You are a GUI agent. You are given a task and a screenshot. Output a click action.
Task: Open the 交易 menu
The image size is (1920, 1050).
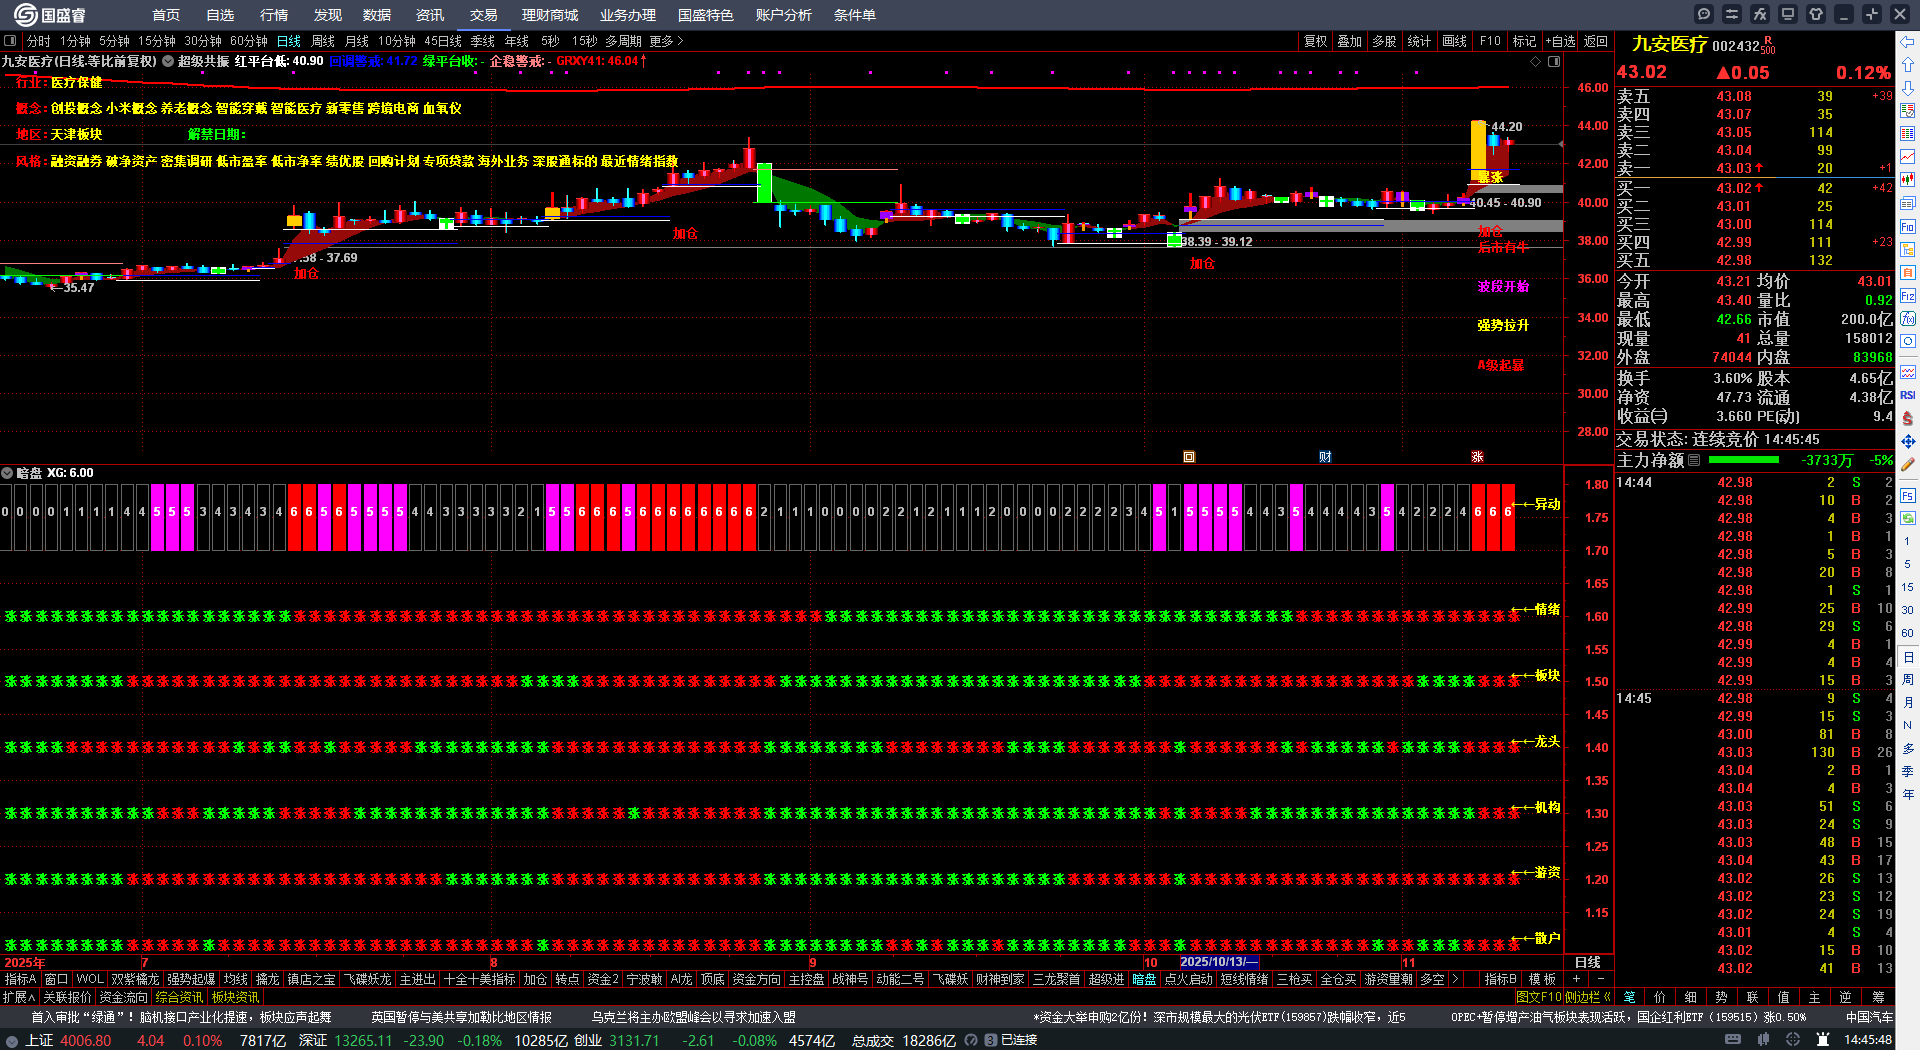tap(484, 15)
